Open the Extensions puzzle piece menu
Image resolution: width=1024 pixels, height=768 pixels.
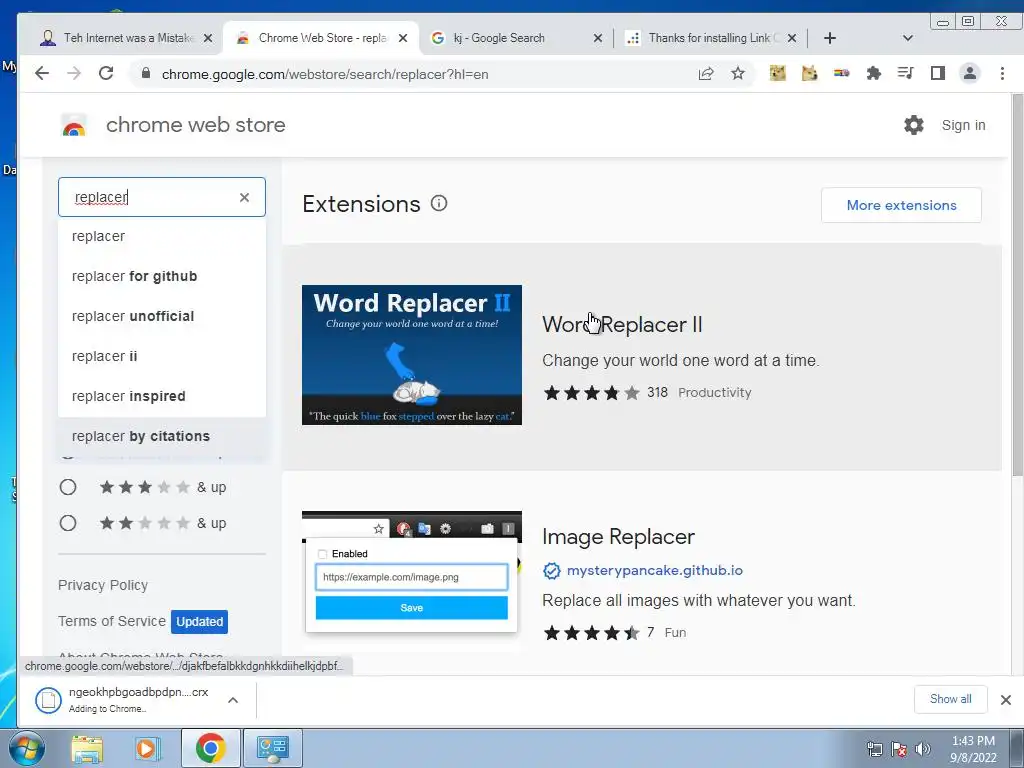(x=873, y=74)
